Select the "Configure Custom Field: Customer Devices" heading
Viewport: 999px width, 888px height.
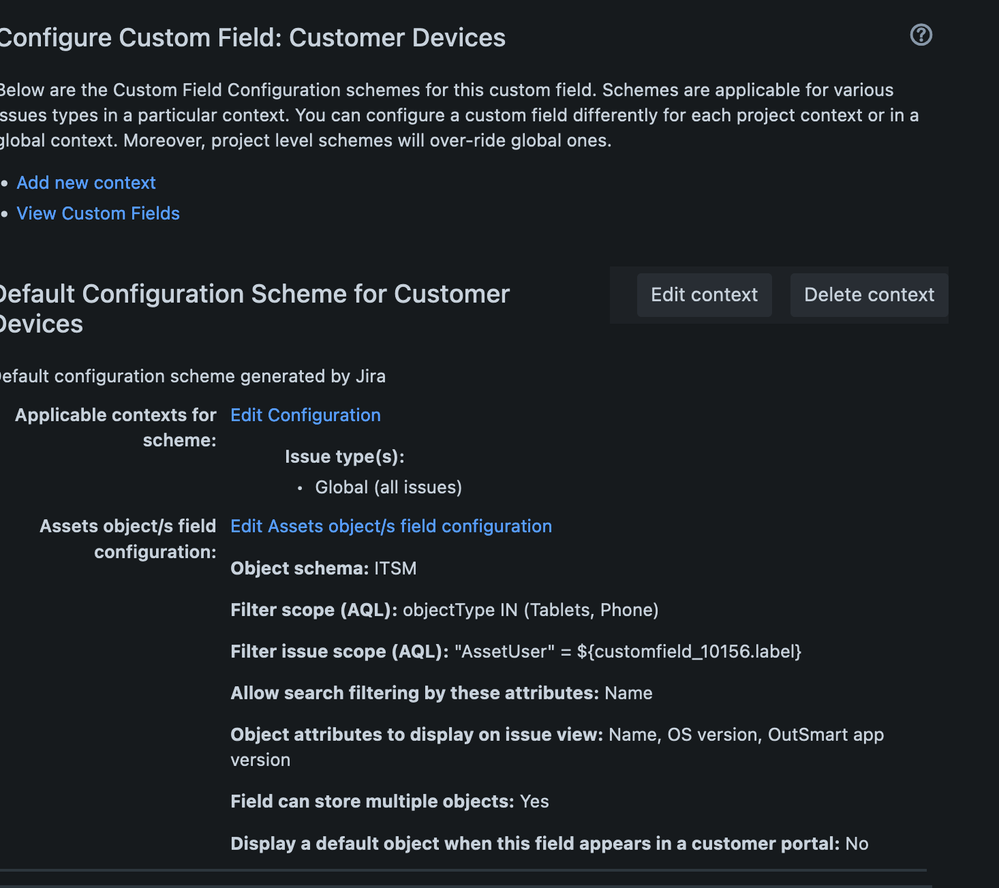[252, 37]
